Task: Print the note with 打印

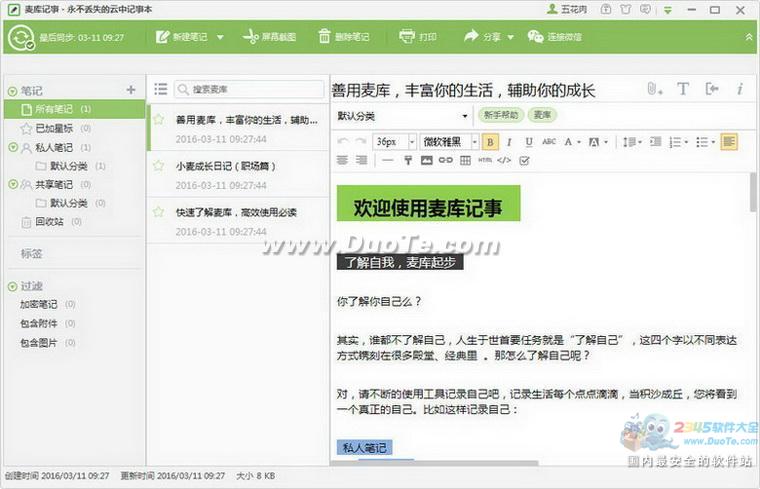Action: (x=417, y=37)
